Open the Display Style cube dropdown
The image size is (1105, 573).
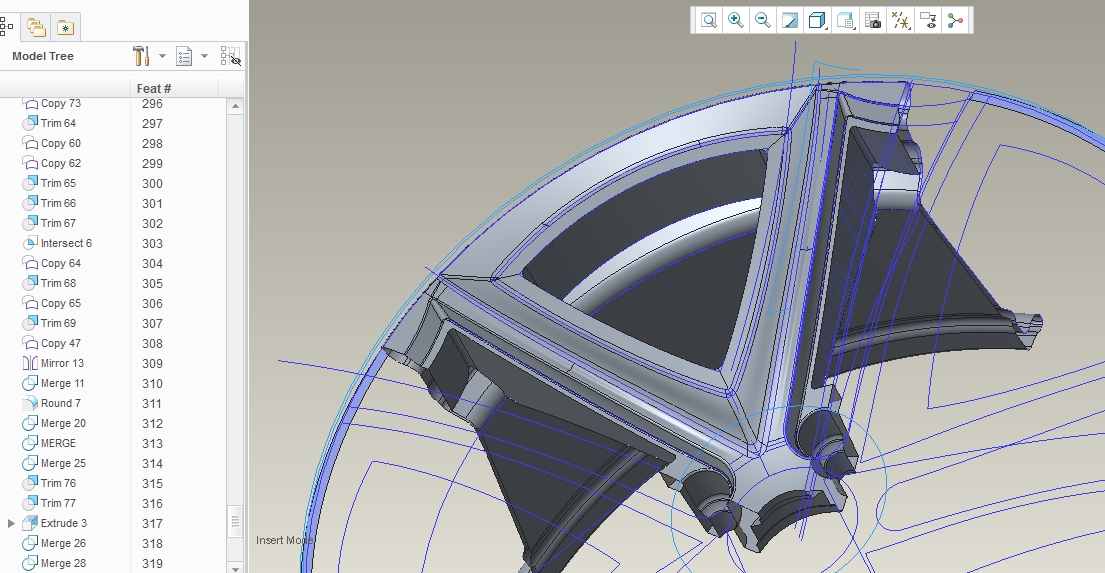point(817,20)
